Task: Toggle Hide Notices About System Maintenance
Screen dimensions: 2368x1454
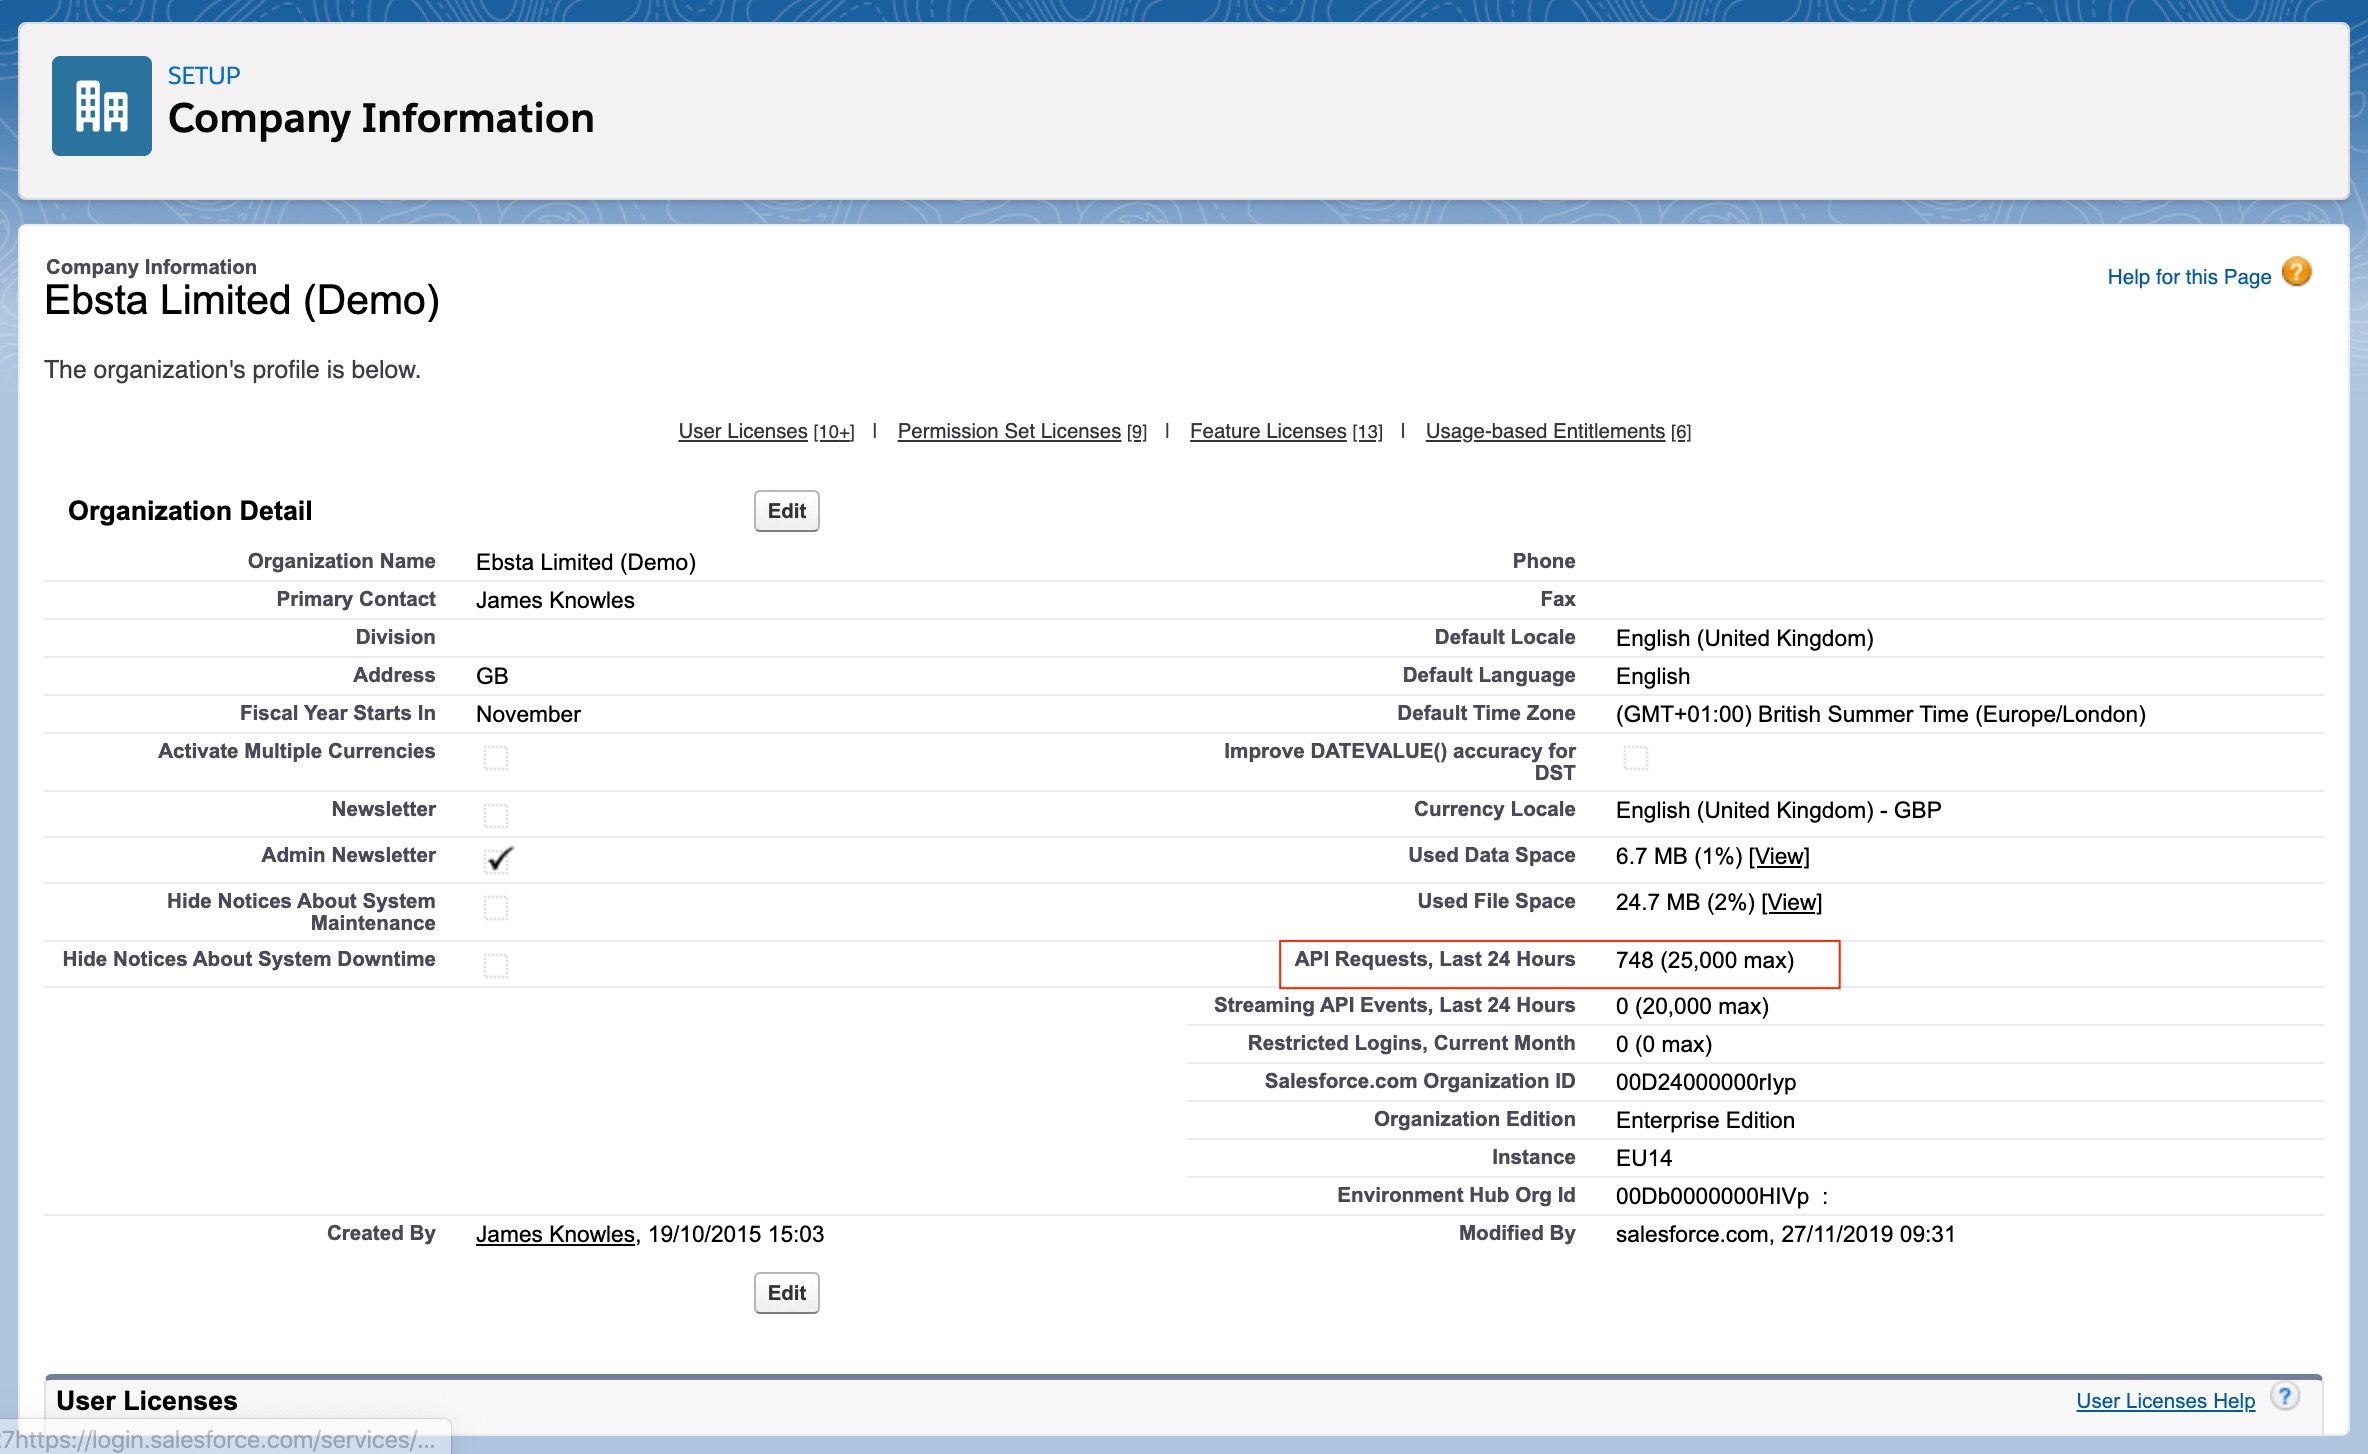Action: tap(496, 908)
